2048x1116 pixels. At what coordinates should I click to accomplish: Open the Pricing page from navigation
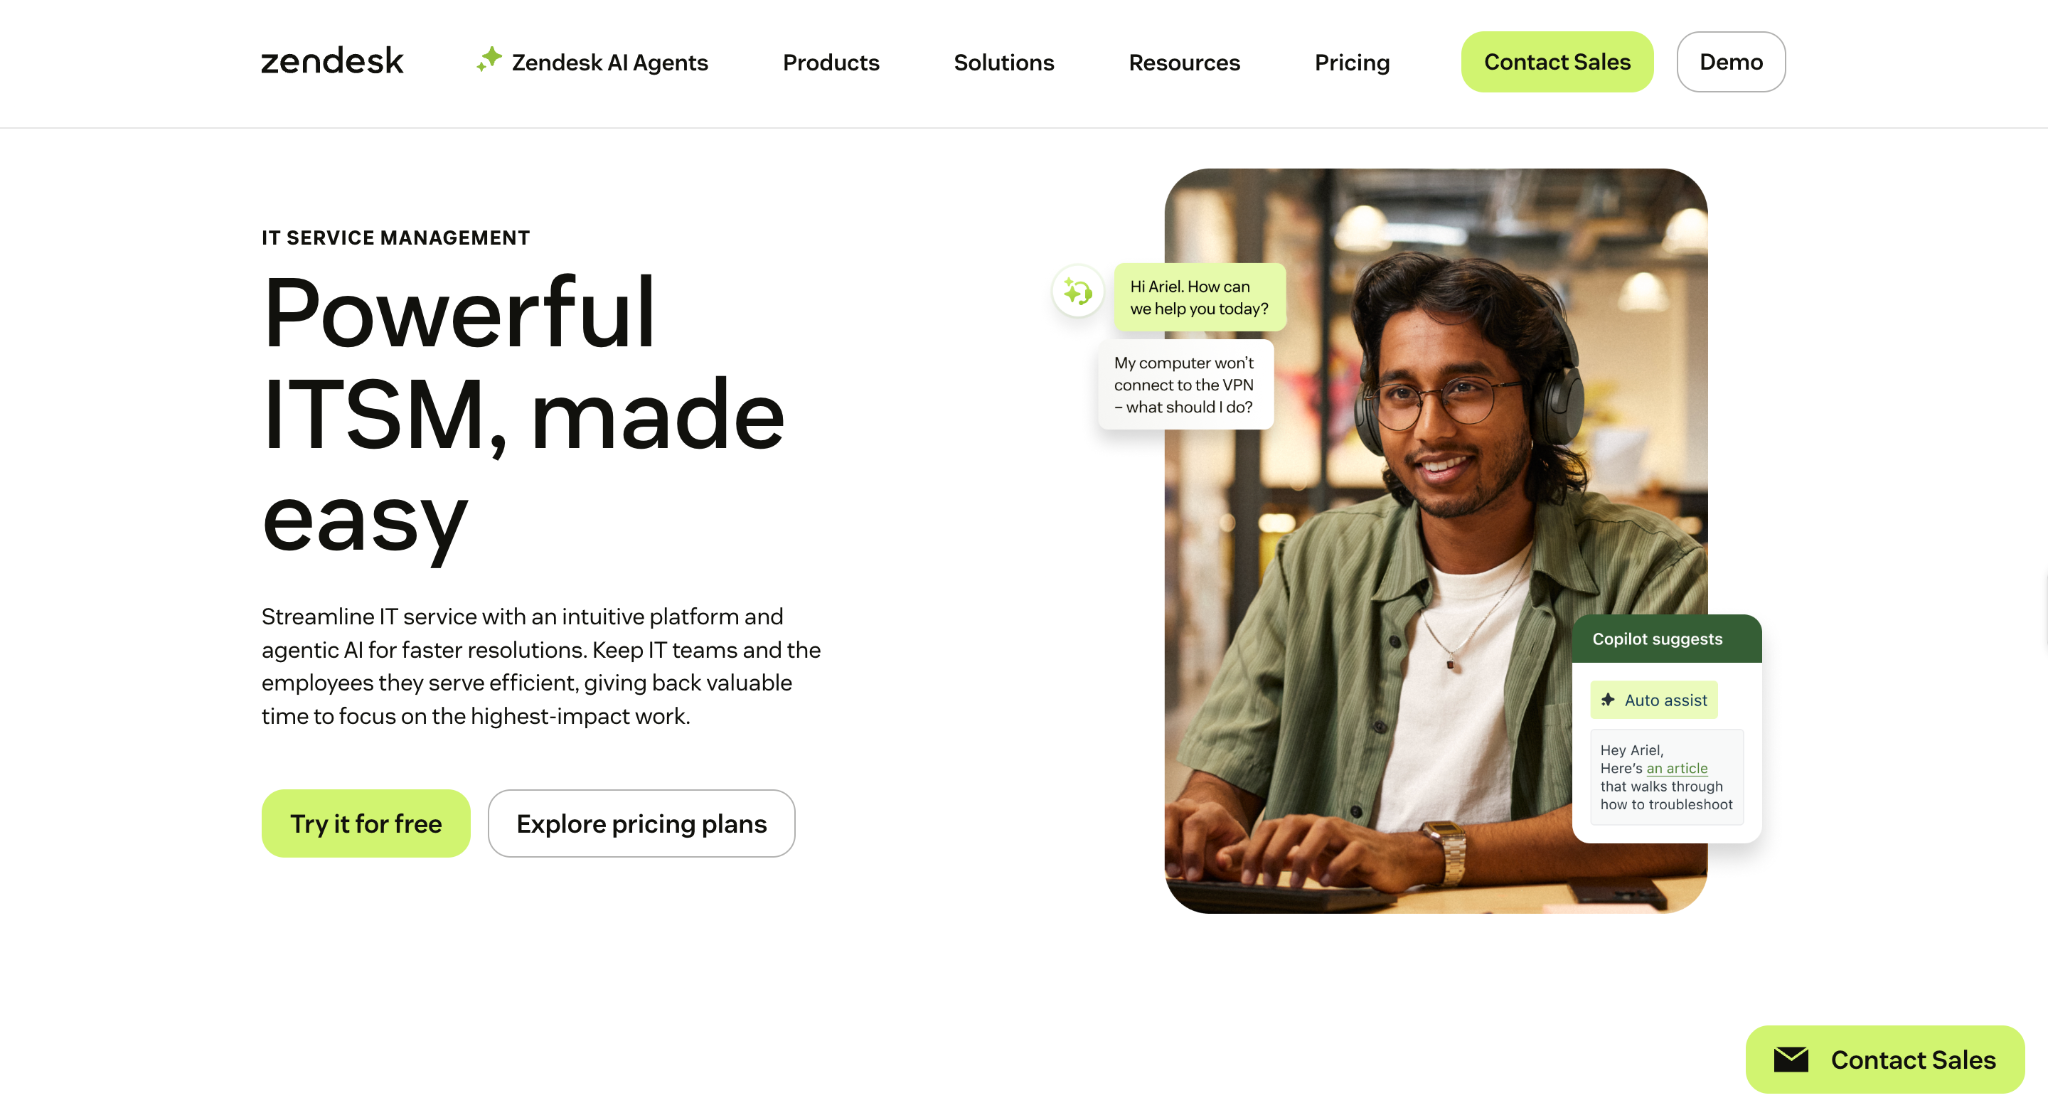[x=1352, y=62]
